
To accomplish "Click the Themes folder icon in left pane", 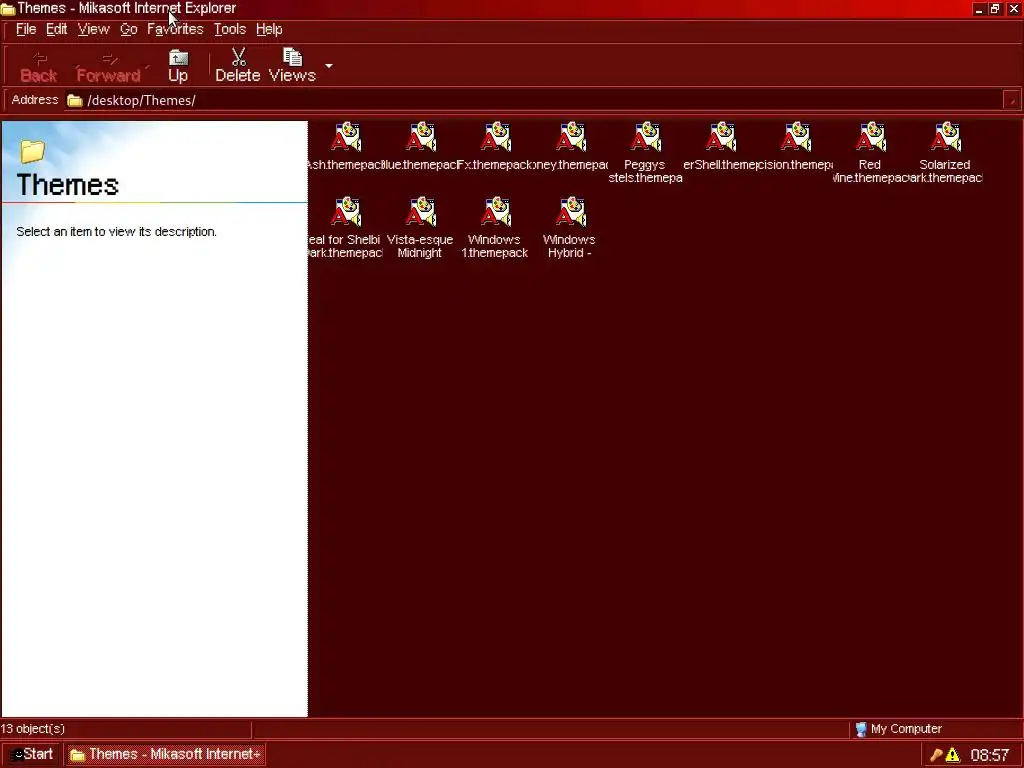I will click(x=32, y=151).
